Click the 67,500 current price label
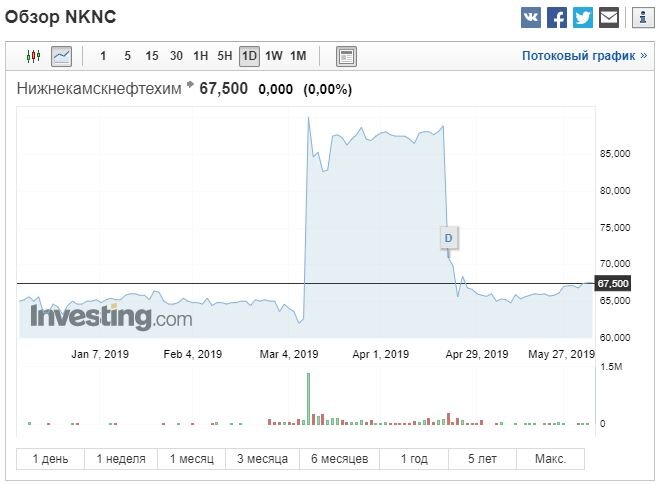This screenshot has height=484, width=661. point(612,284)
